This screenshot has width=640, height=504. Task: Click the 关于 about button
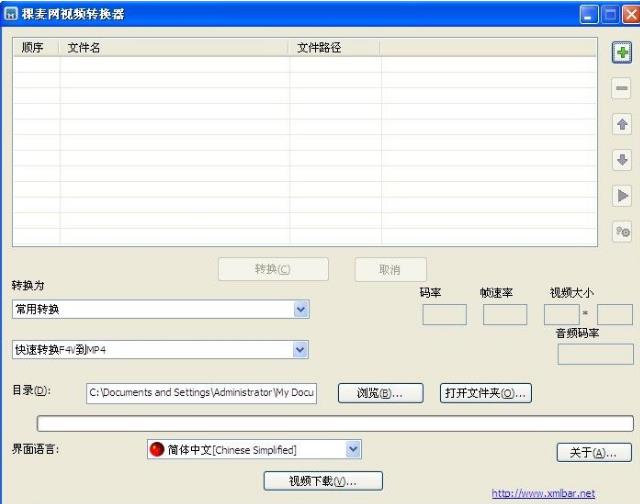pyautogui.click(x=593, y=453)
